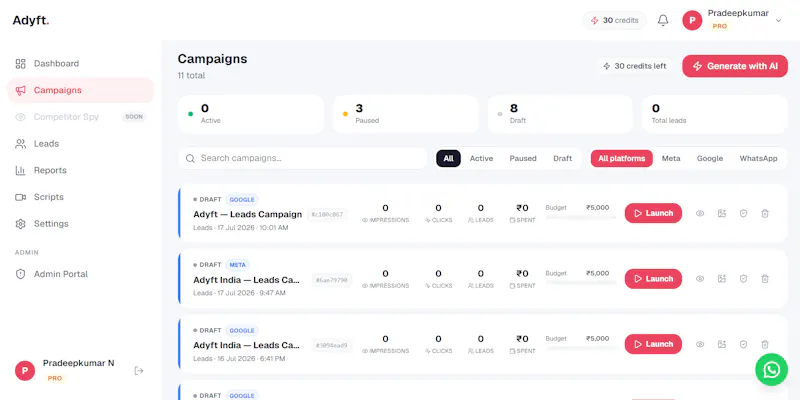Click the Search campaigns input field

coord(302,159)
